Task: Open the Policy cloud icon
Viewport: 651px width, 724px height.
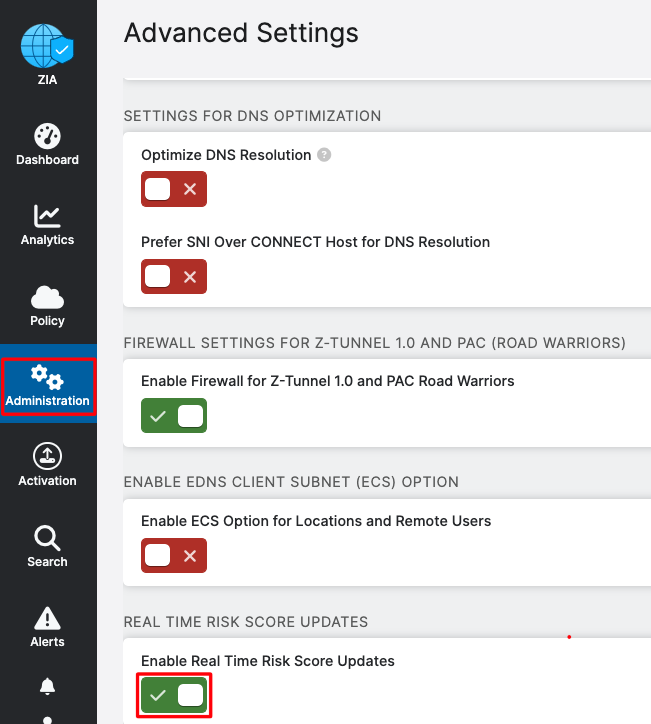Action: 47,297
